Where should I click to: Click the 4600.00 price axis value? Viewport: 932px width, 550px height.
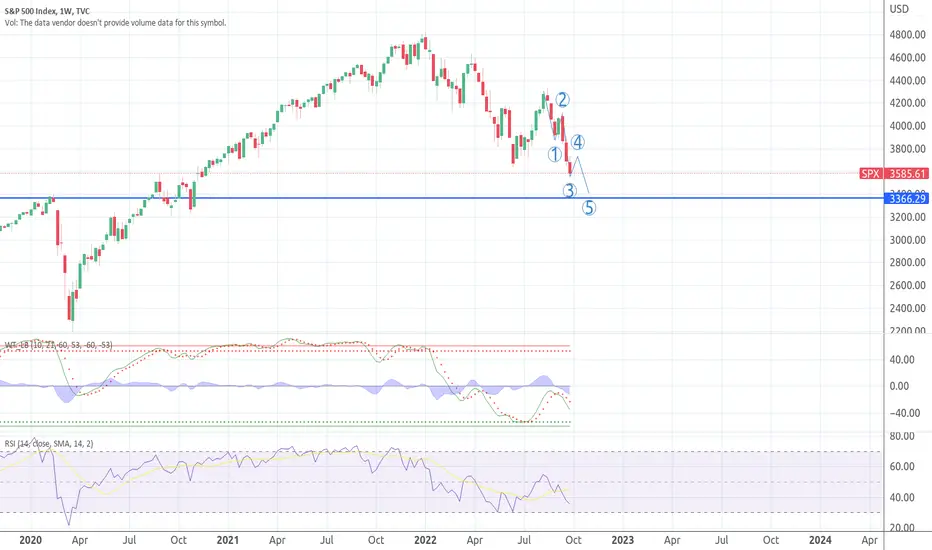(x=907, y=58)
